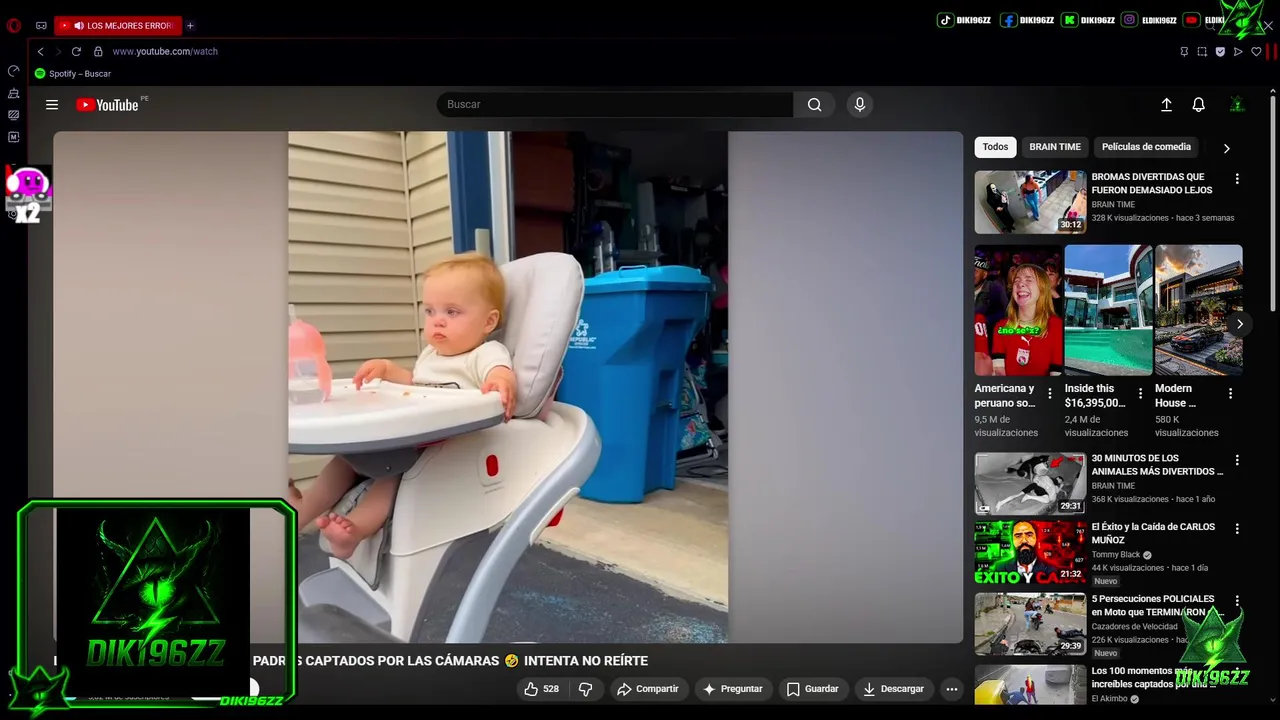The height and width of the screenshot is (720, 1280).
Task: Open the M-labeled icon in Opera sidebar
Action: pos(14,137)
